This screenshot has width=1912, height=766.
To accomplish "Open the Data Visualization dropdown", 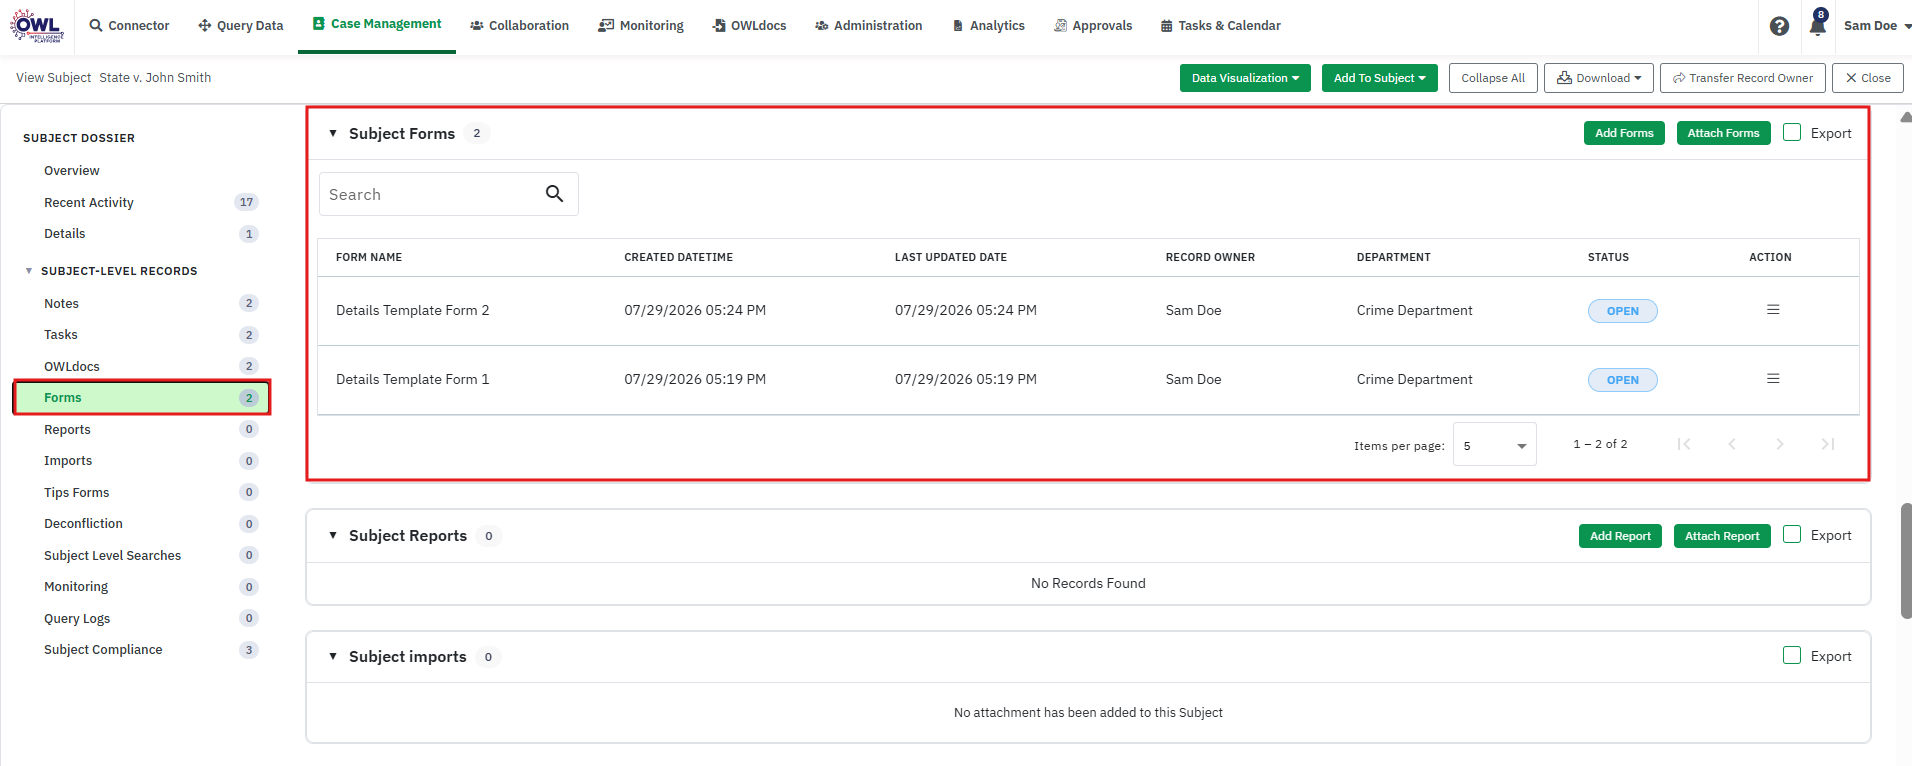I will click(1245, 78).
